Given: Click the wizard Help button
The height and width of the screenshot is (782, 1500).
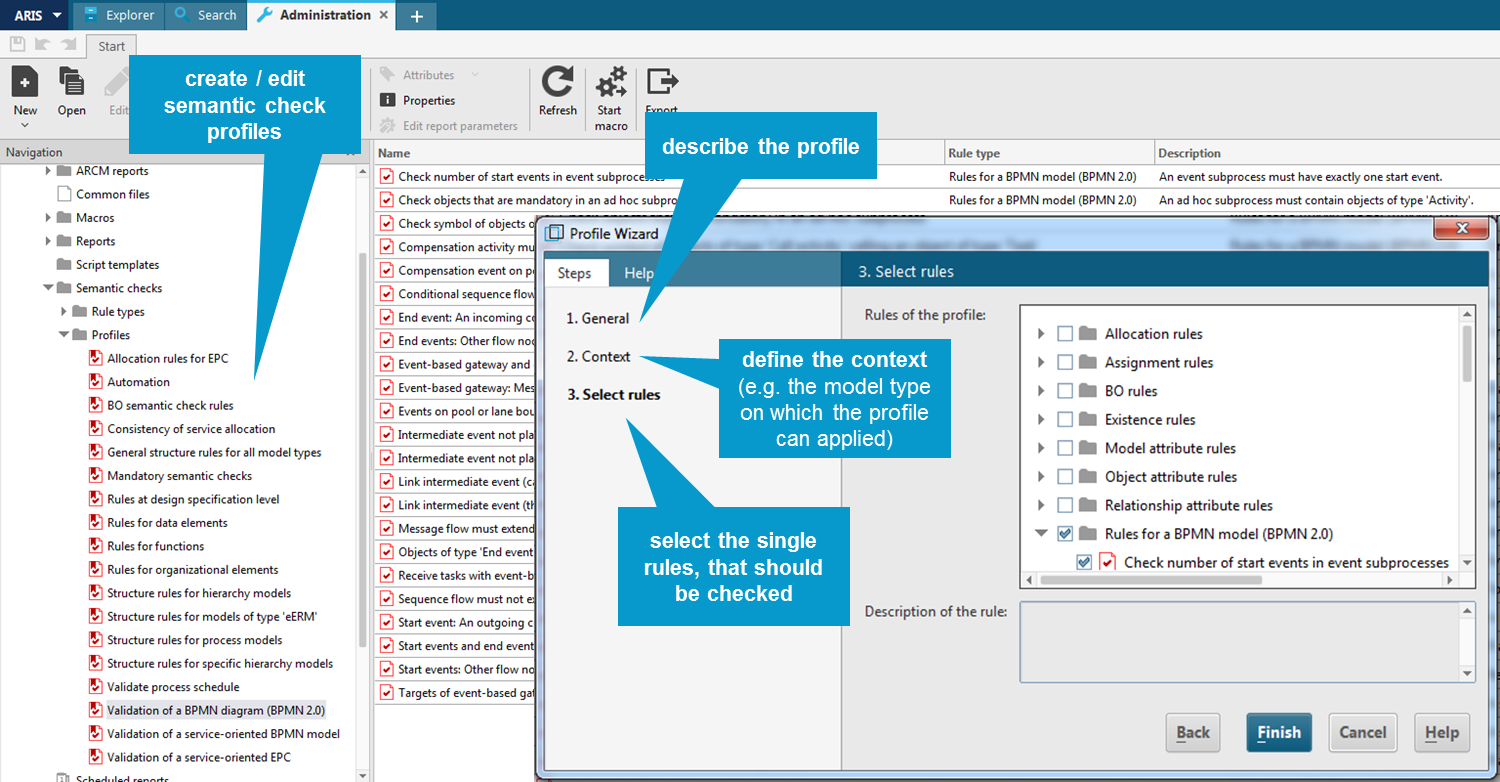Looking at the screenshot, I should 1442,732.
